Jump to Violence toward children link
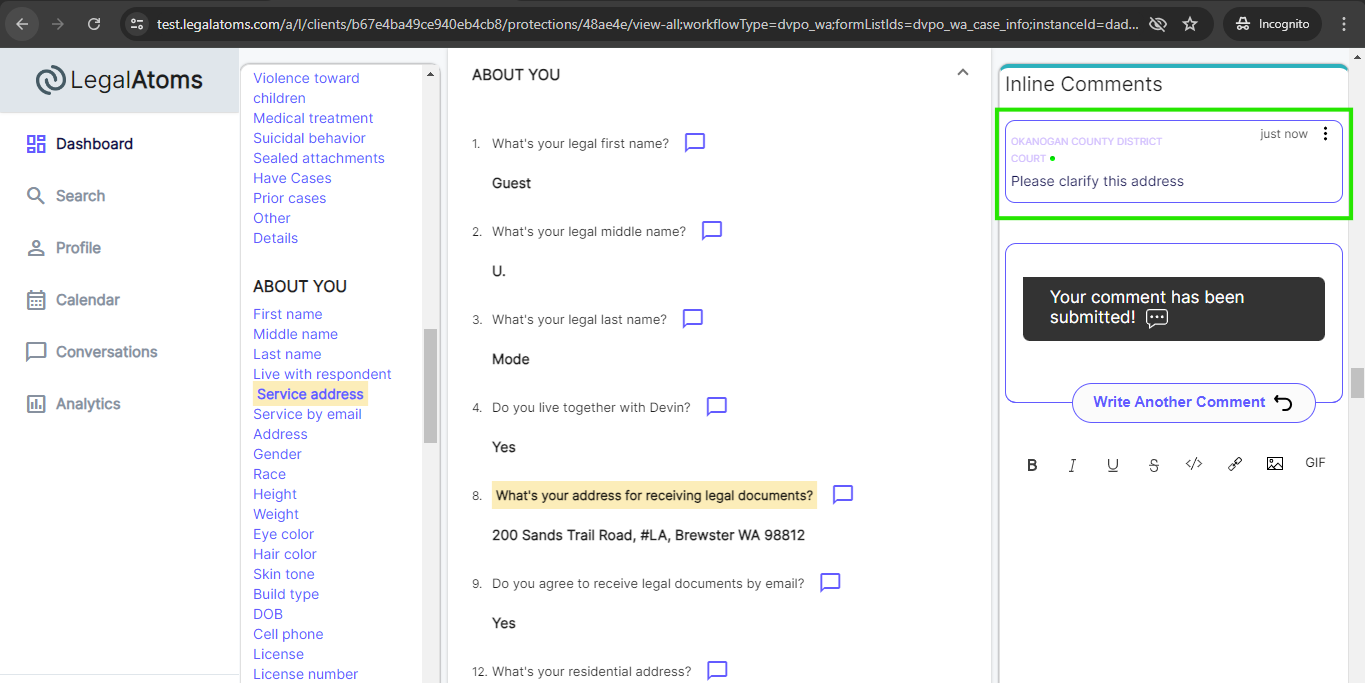Image resolution: width=1365 pixels, height=683 pixels. pyautogui.click(x=306, y=88)
